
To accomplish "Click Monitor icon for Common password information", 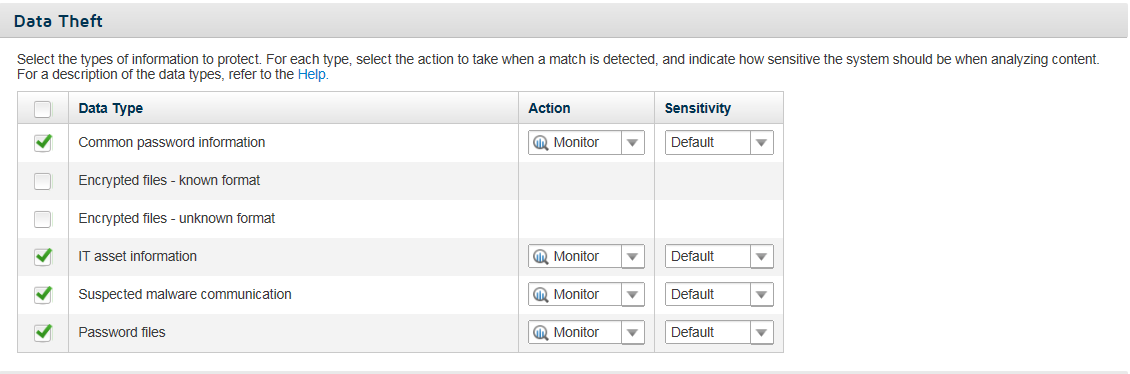I will point(540,143).
